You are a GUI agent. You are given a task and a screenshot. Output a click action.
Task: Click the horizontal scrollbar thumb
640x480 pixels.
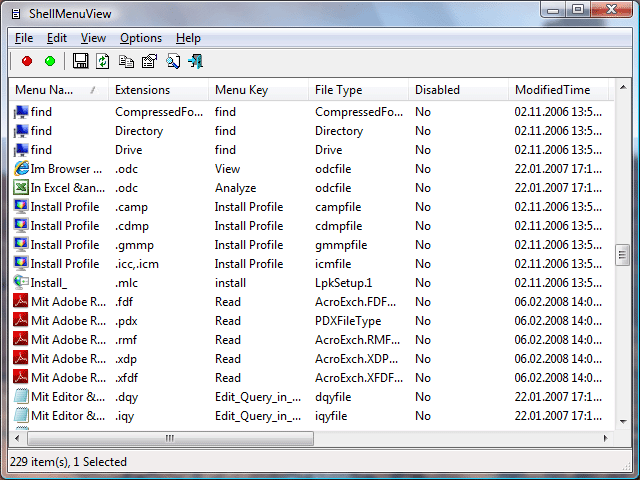pyautogui.click(x=170, y=438)
